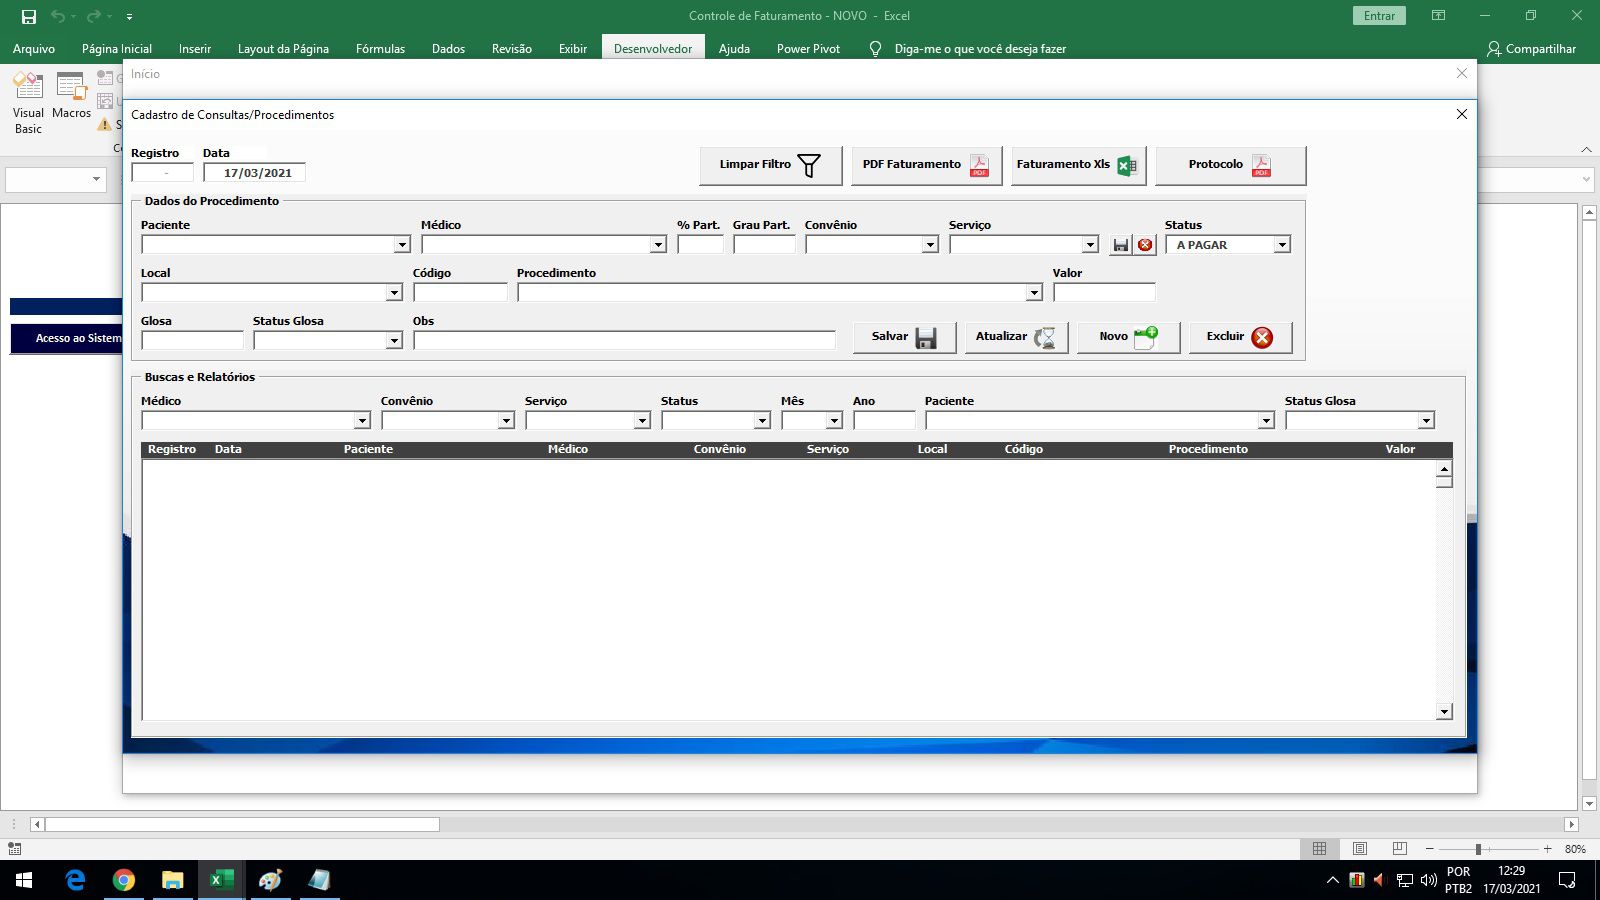
Task: Click small save icon beside Serviço
Action: [x=1121, y=245]
